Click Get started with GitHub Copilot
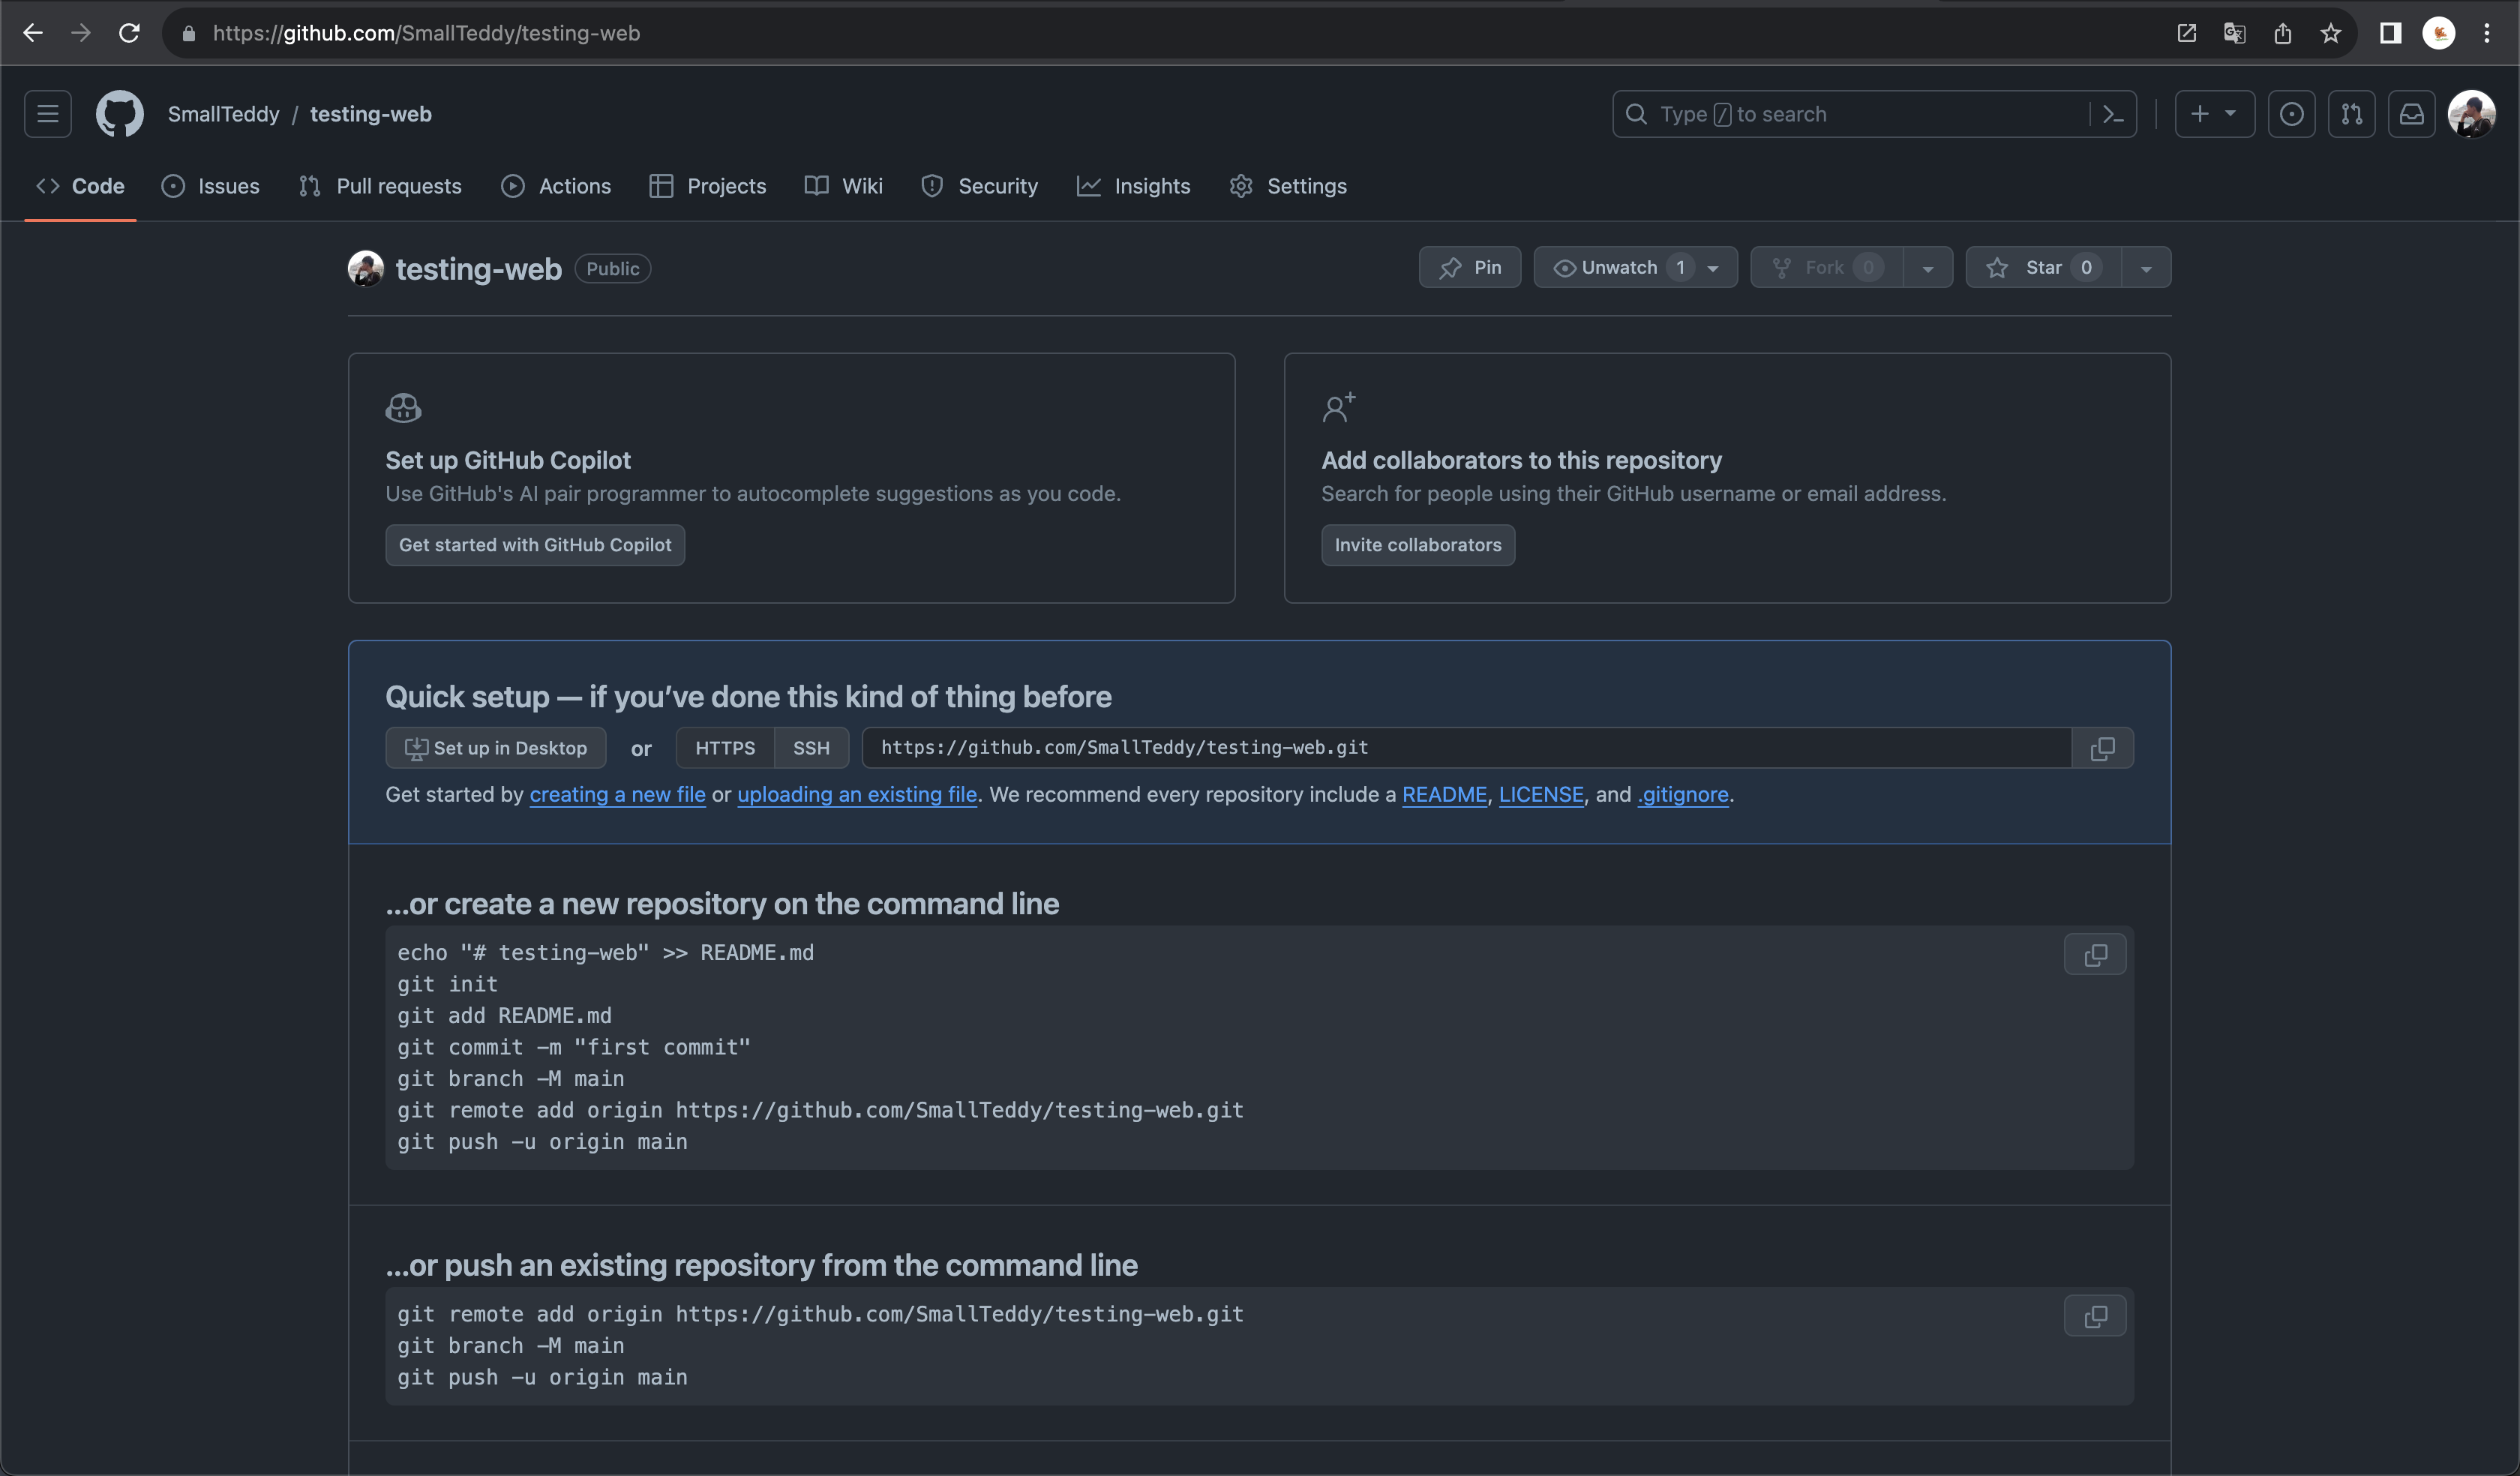This screenshot has width=2520, height=1476. click(x=535, y=544)
